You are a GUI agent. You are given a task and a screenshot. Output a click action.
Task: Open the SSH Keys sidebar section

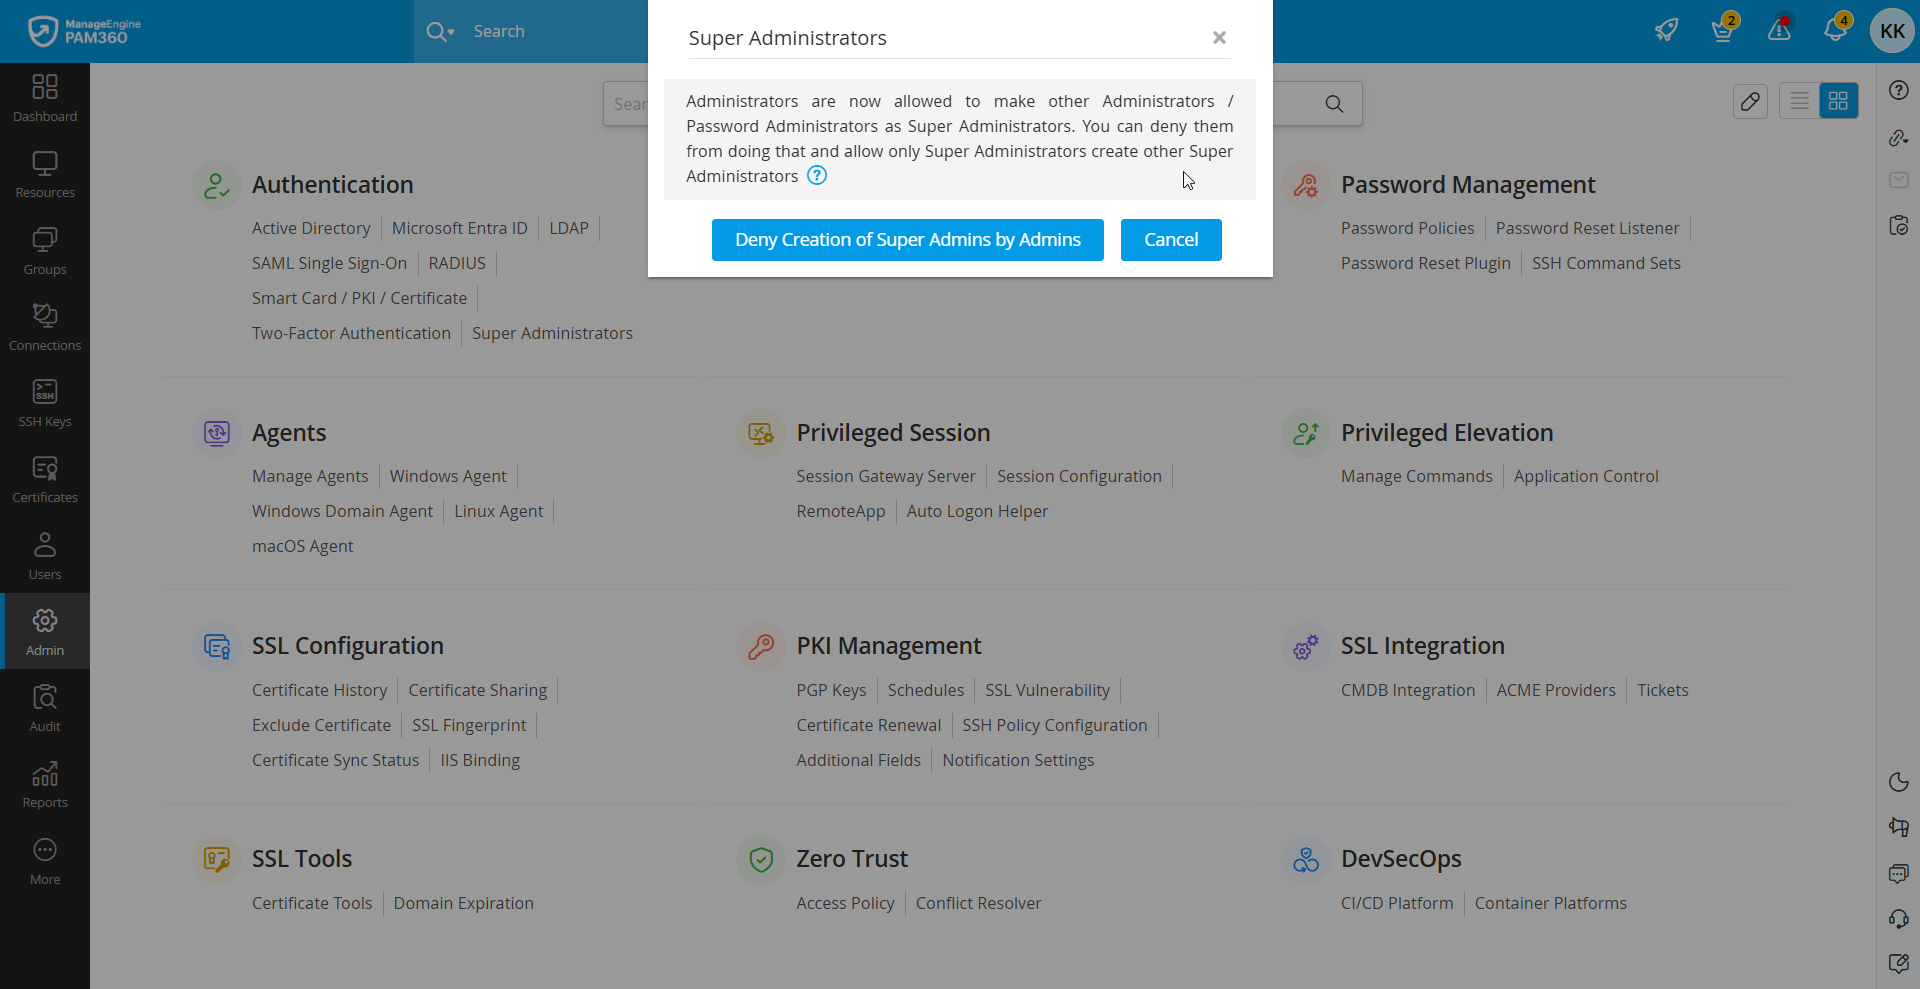point(45,402)
